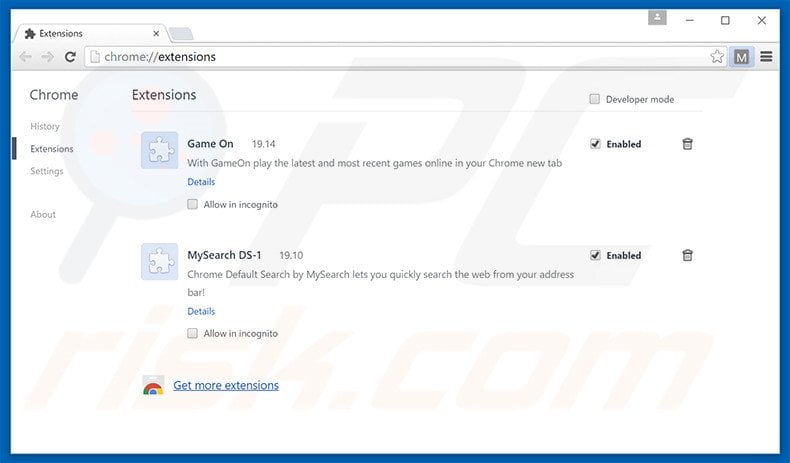Screen dimensions: 790x463
Task: Uncheck Enabled for Game On
Action: point(595,144)
